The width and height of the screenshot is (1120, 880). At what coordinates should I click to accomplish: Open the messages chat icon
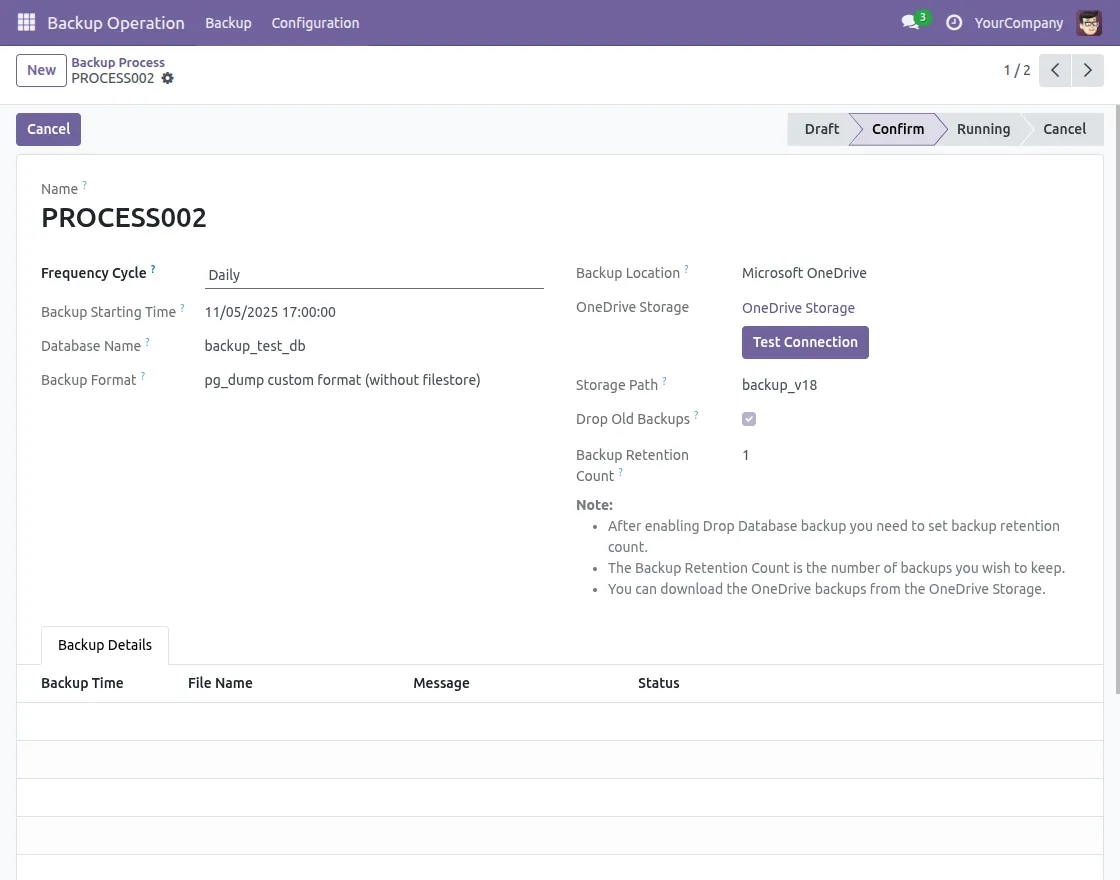pyautogui.click(x=910, y=22)
